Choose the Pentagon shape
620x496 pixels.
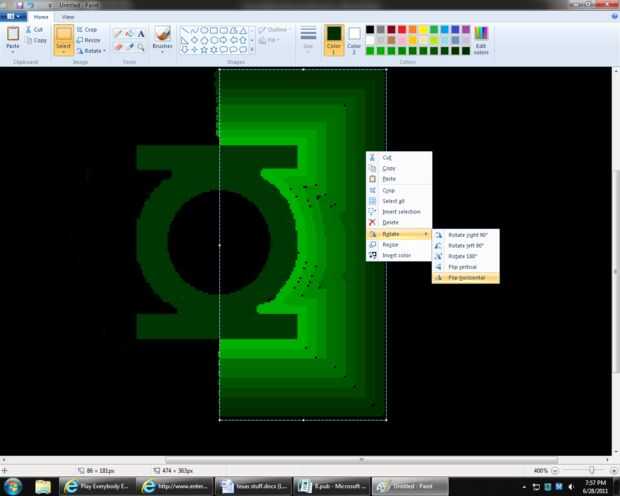click(x=204, y=40)
